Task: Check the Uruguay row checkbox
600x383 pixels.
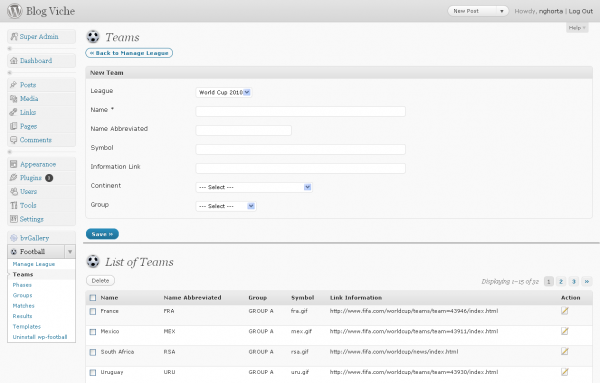Action: (93, 372)
